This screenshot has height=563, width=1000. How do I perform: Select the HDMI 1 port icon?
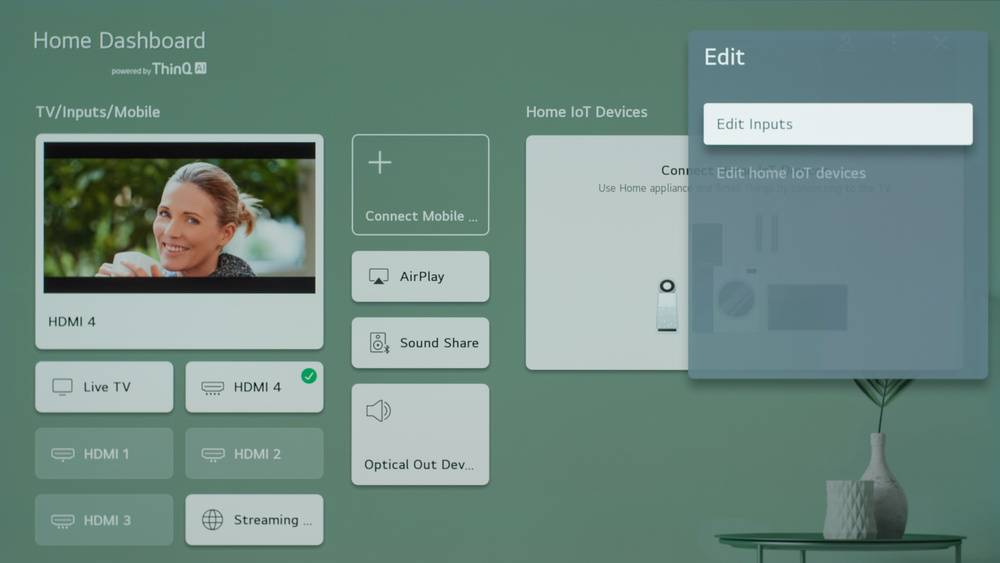pyautogui.click(x=62, y=454)
